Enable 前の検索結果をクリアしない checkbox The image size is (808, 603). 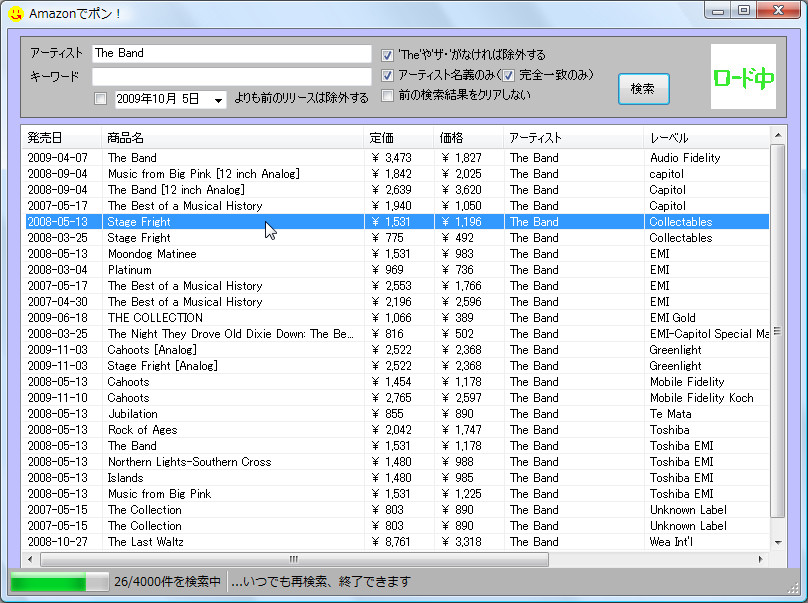[x=388, y=95]
